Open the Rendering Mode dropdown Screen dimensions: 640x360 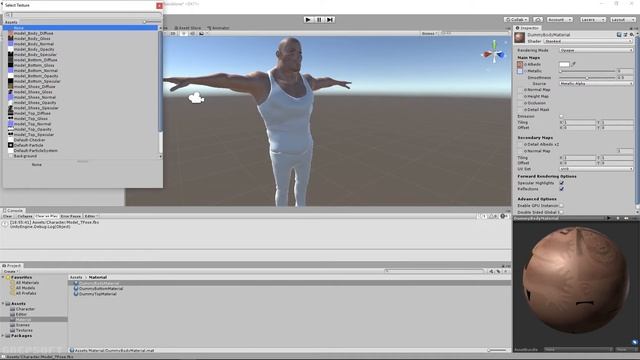596,50
